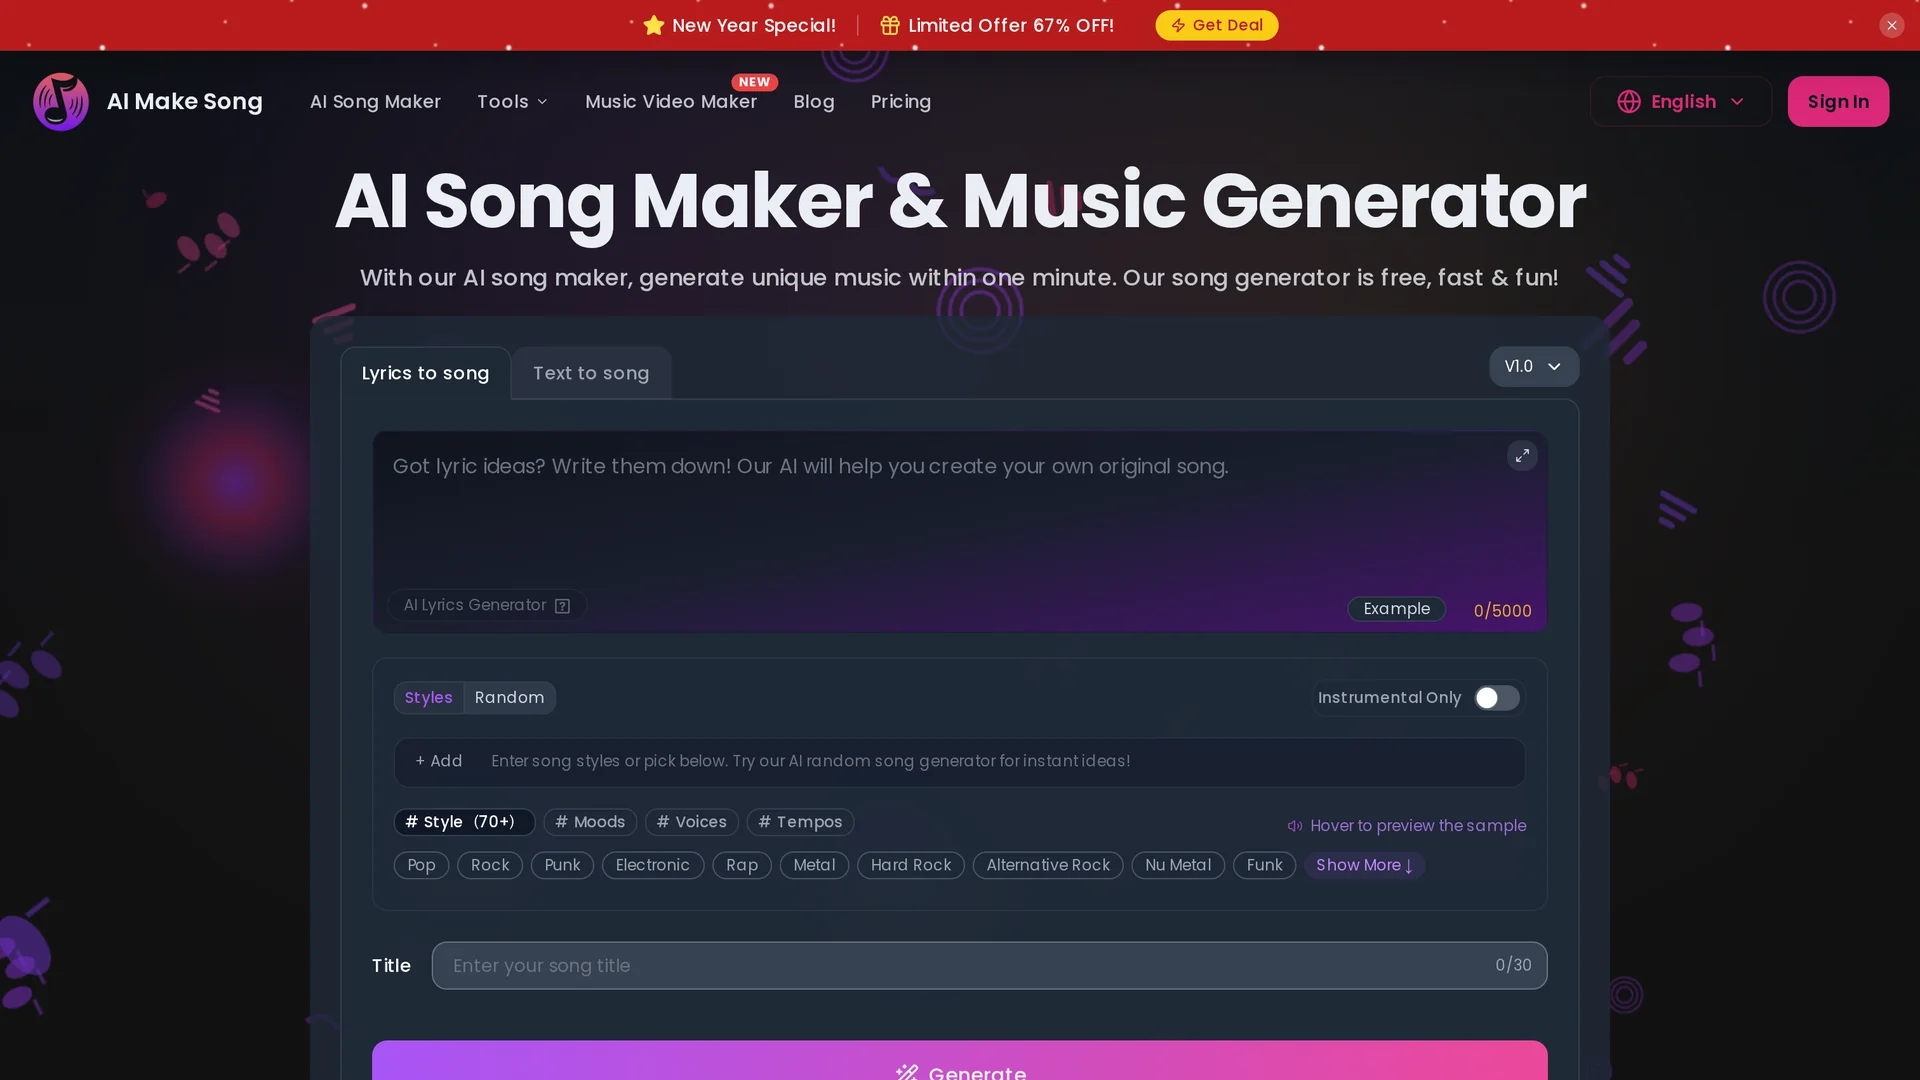
Task: Click the speaker preview icon
Action: pos(1295,826)
